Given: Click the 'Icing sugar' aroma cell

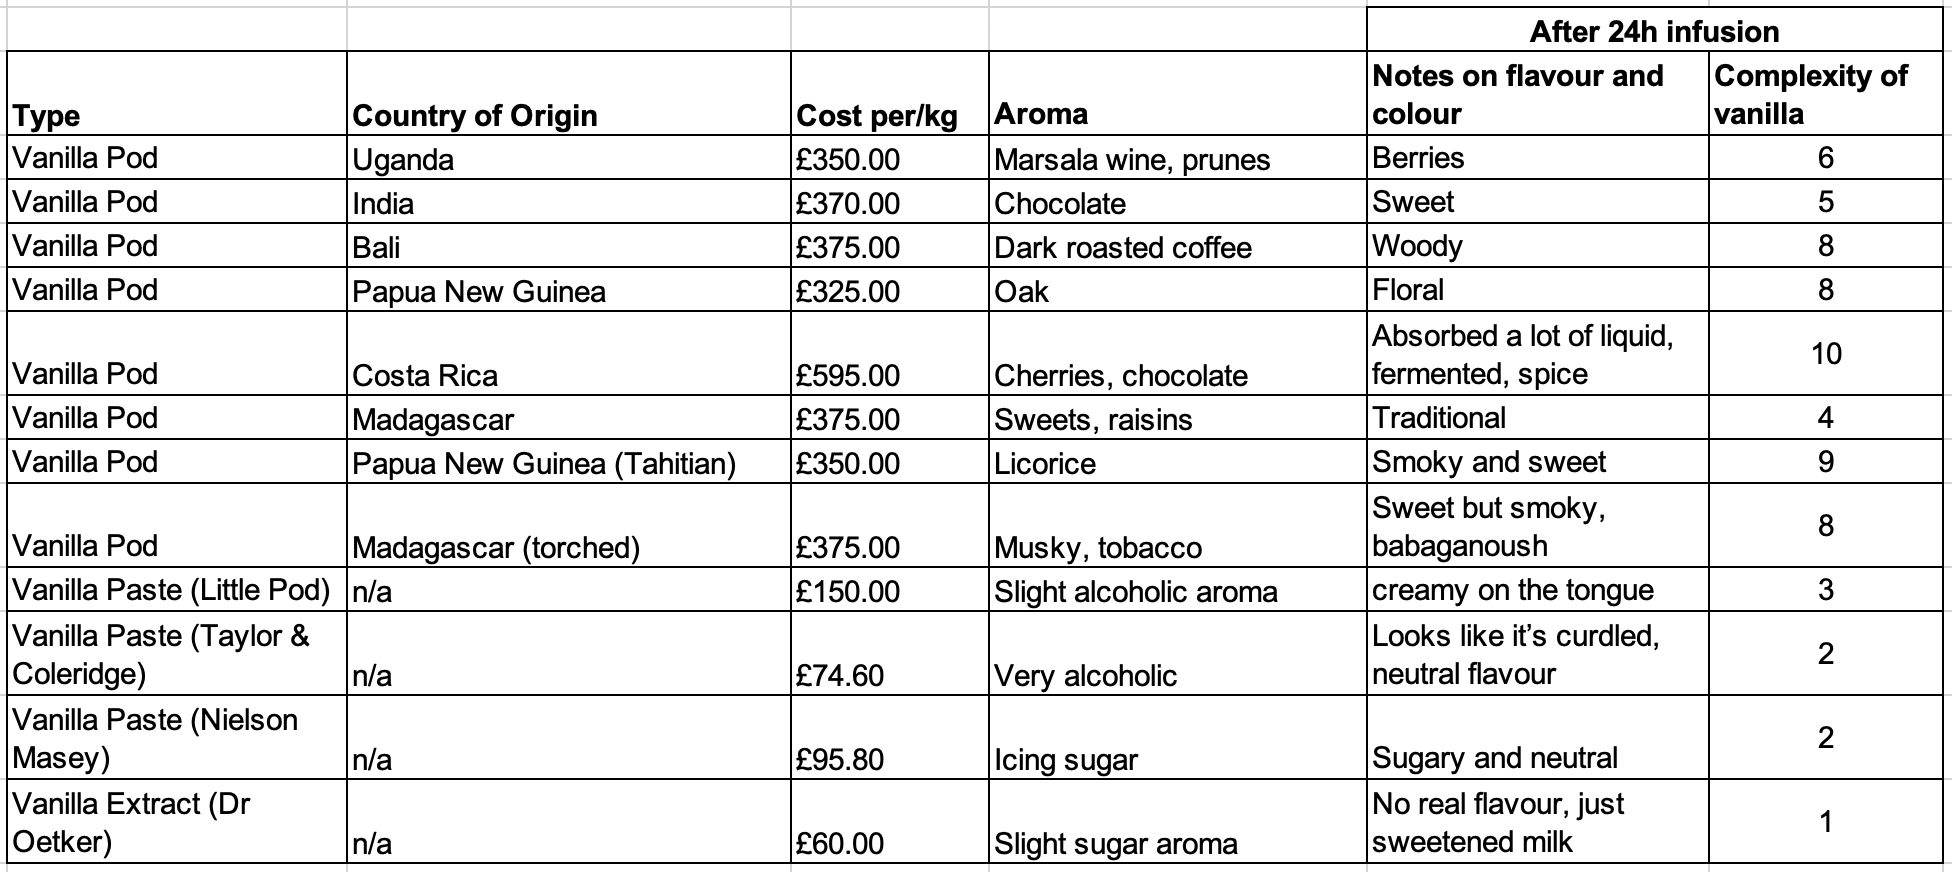Looking at the screenshot, I should point(1177,737).
